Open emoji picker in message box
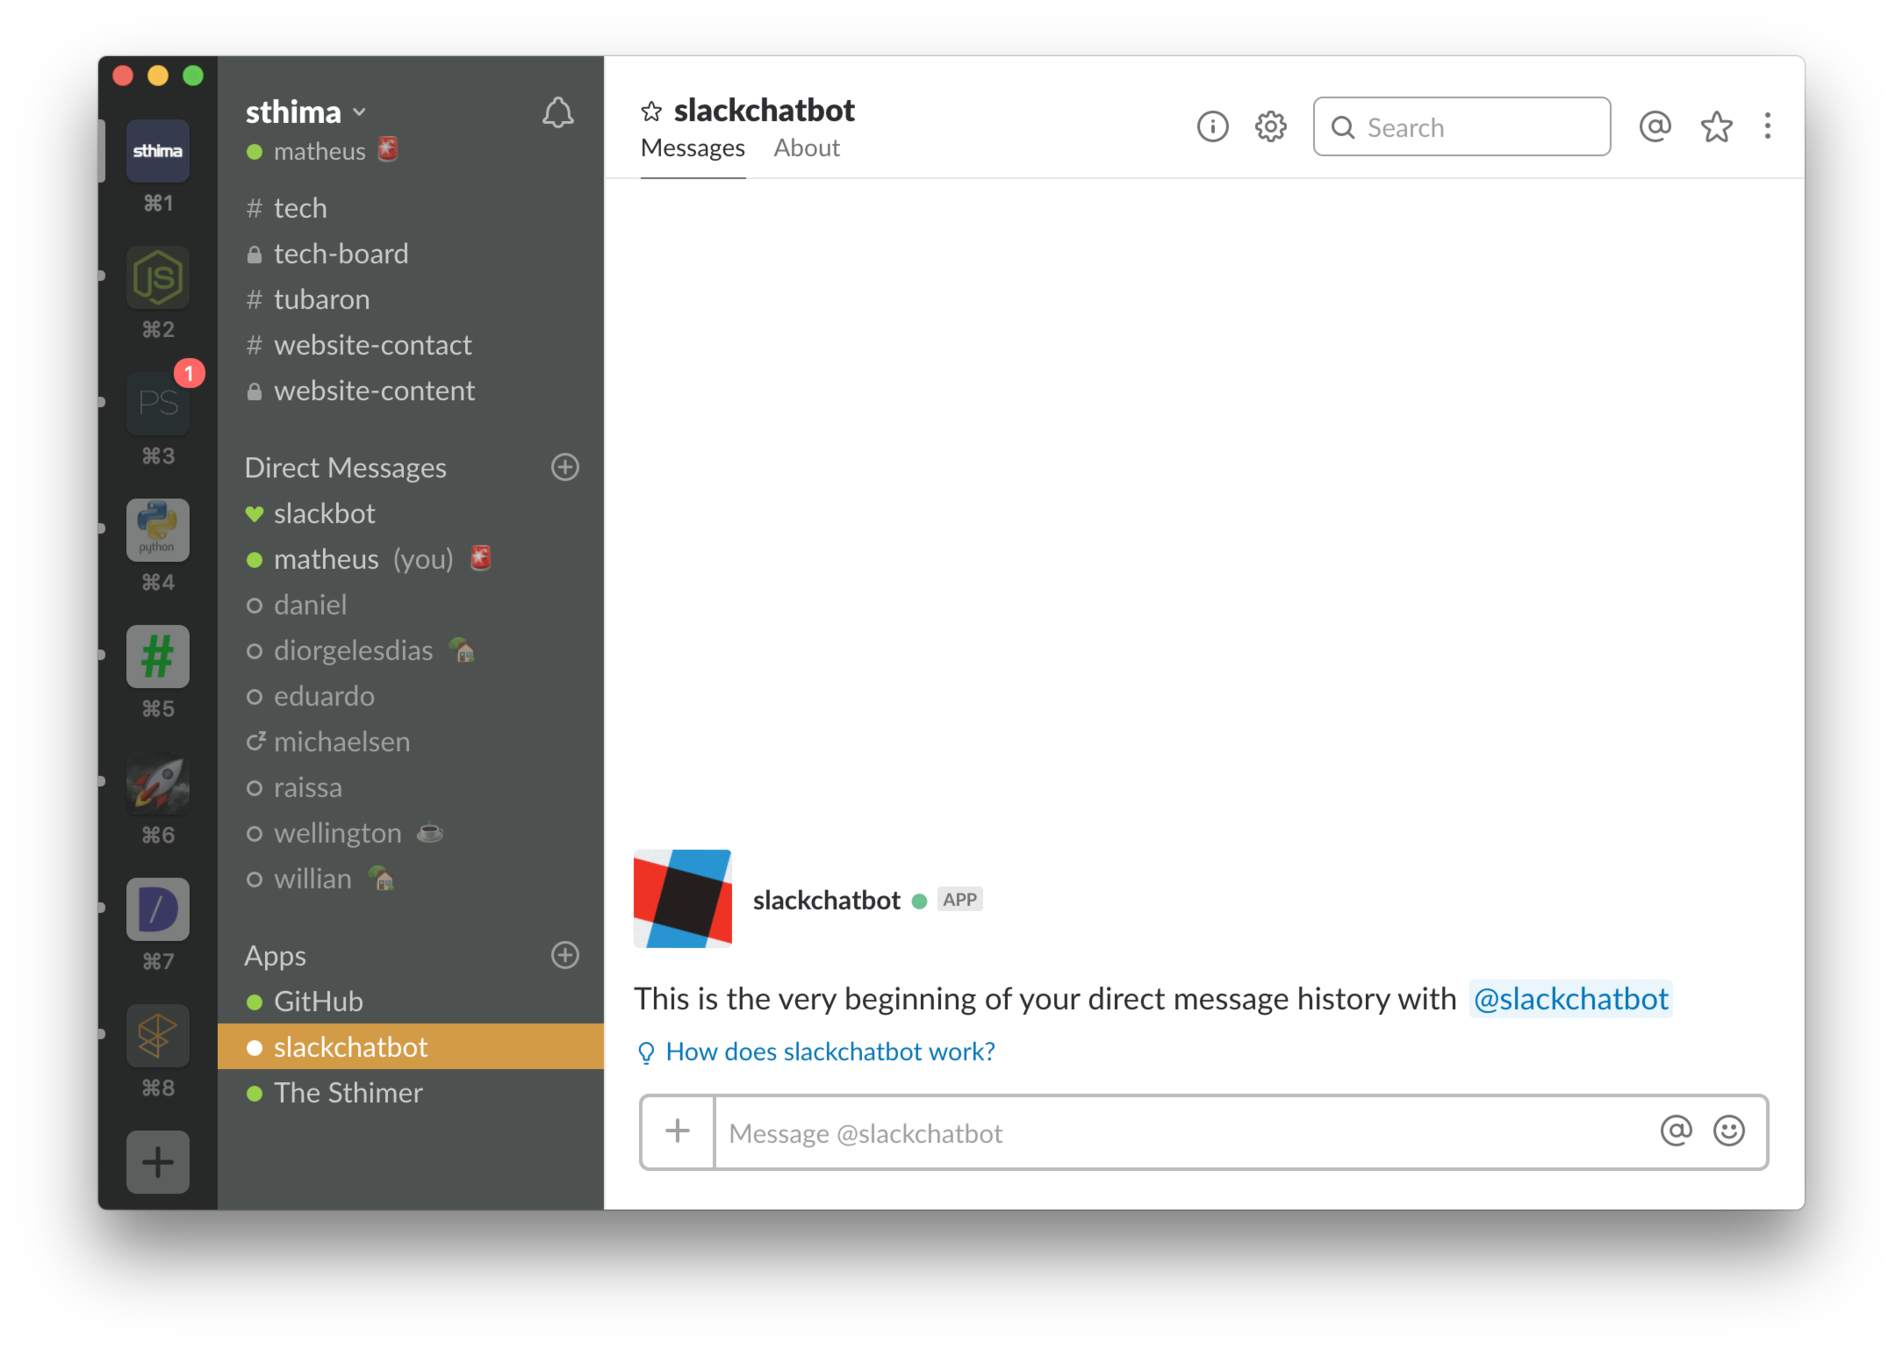 tap(1729, 1131)
